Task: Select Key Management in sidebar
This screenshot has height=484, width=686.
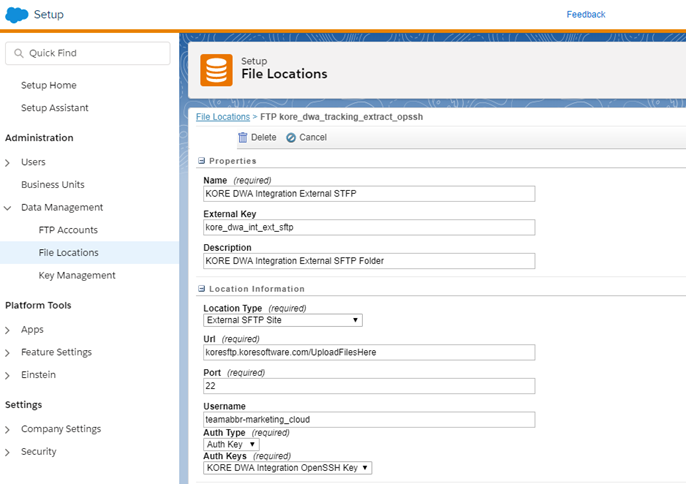Action: 77,275
